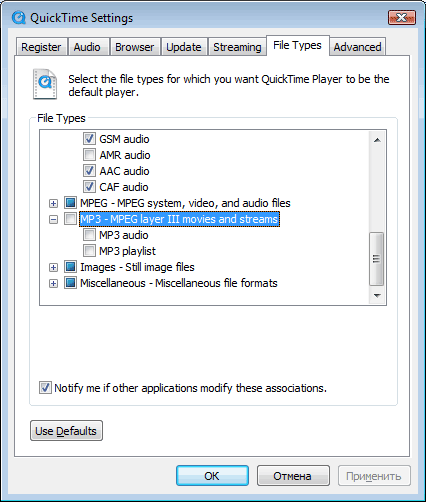
Task: Select Miscellaneous file formats row
Action: [179, 283]
